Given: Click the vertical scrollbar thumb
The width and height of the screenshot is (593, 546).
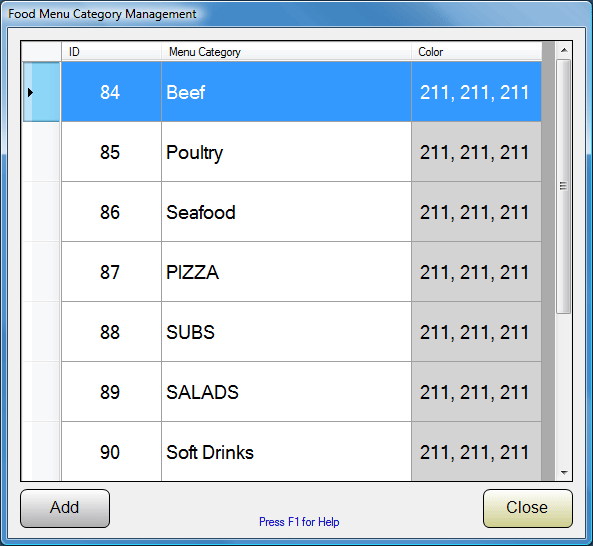Looking at the screenshot, I should coord(564,186).
